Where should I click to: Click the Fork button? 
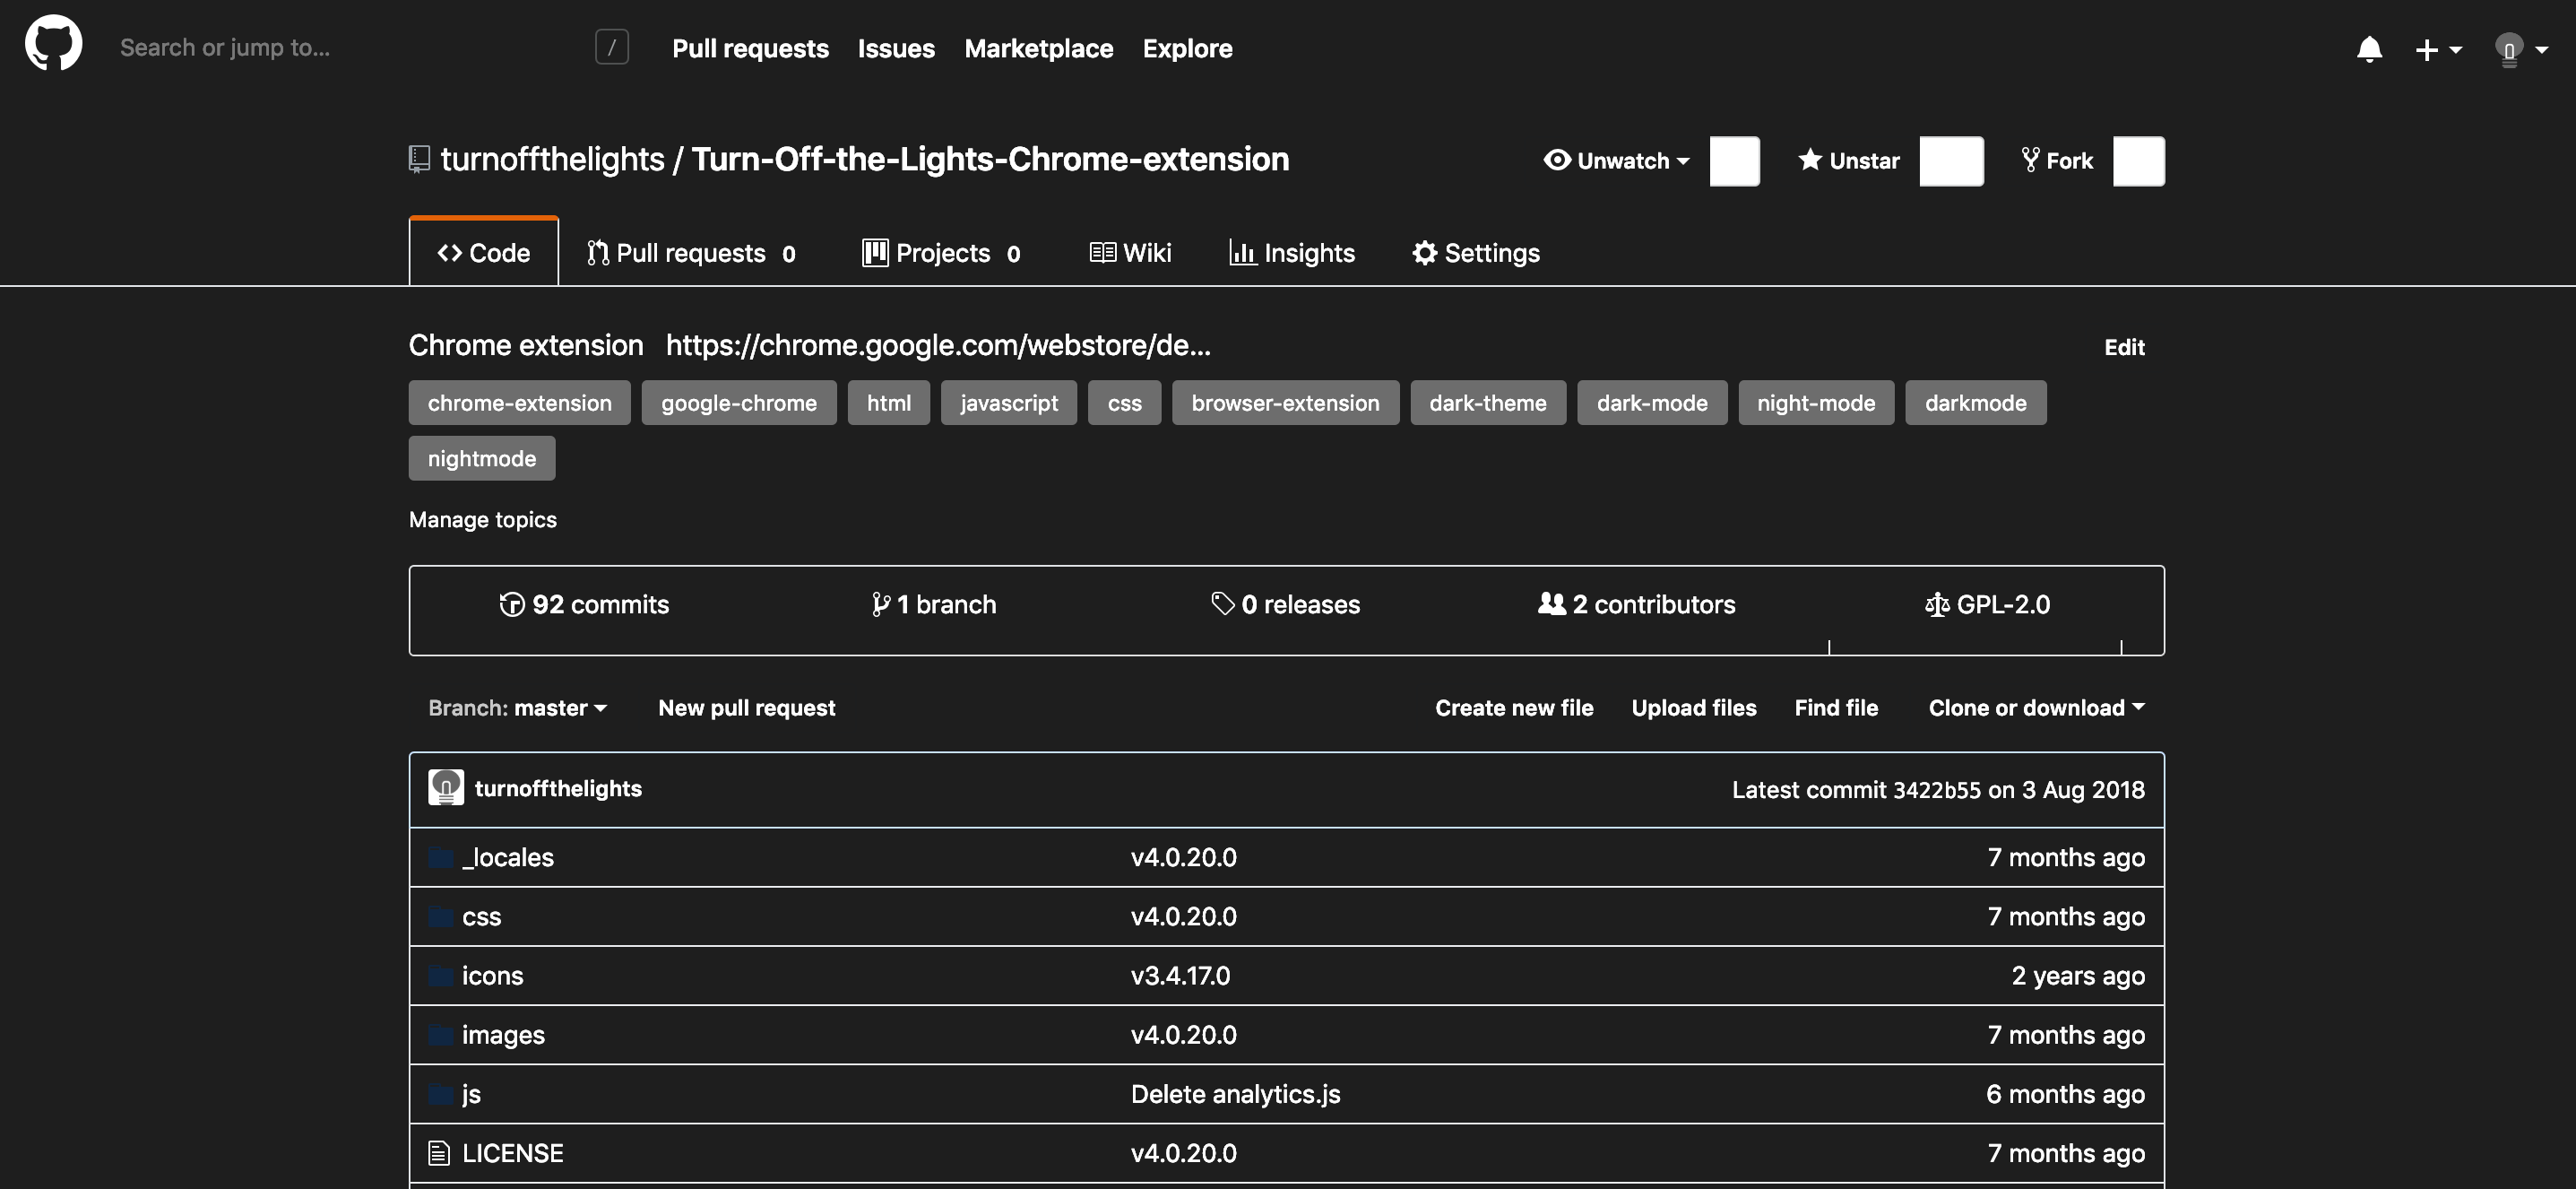tap(2057, 161)
